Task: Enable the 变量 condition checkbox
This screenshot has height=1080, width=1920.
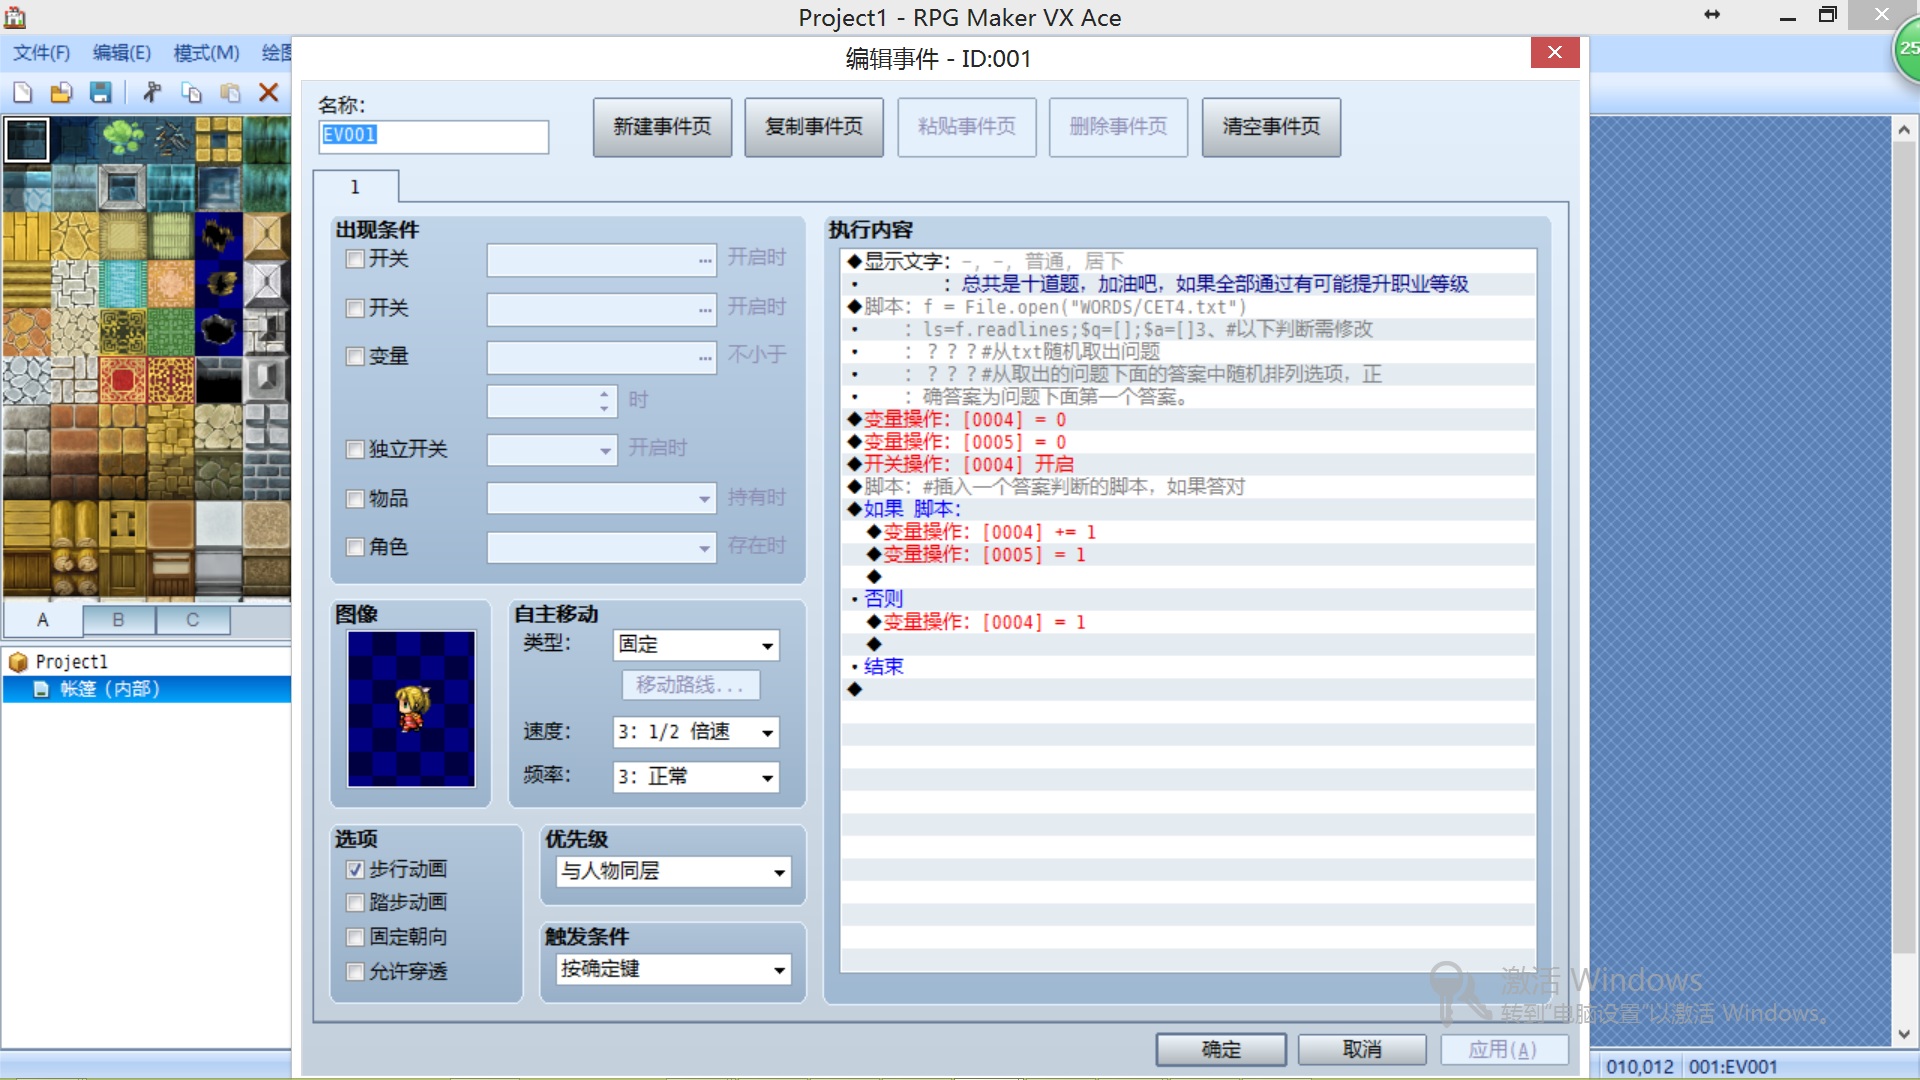Action: coord(355,356)
